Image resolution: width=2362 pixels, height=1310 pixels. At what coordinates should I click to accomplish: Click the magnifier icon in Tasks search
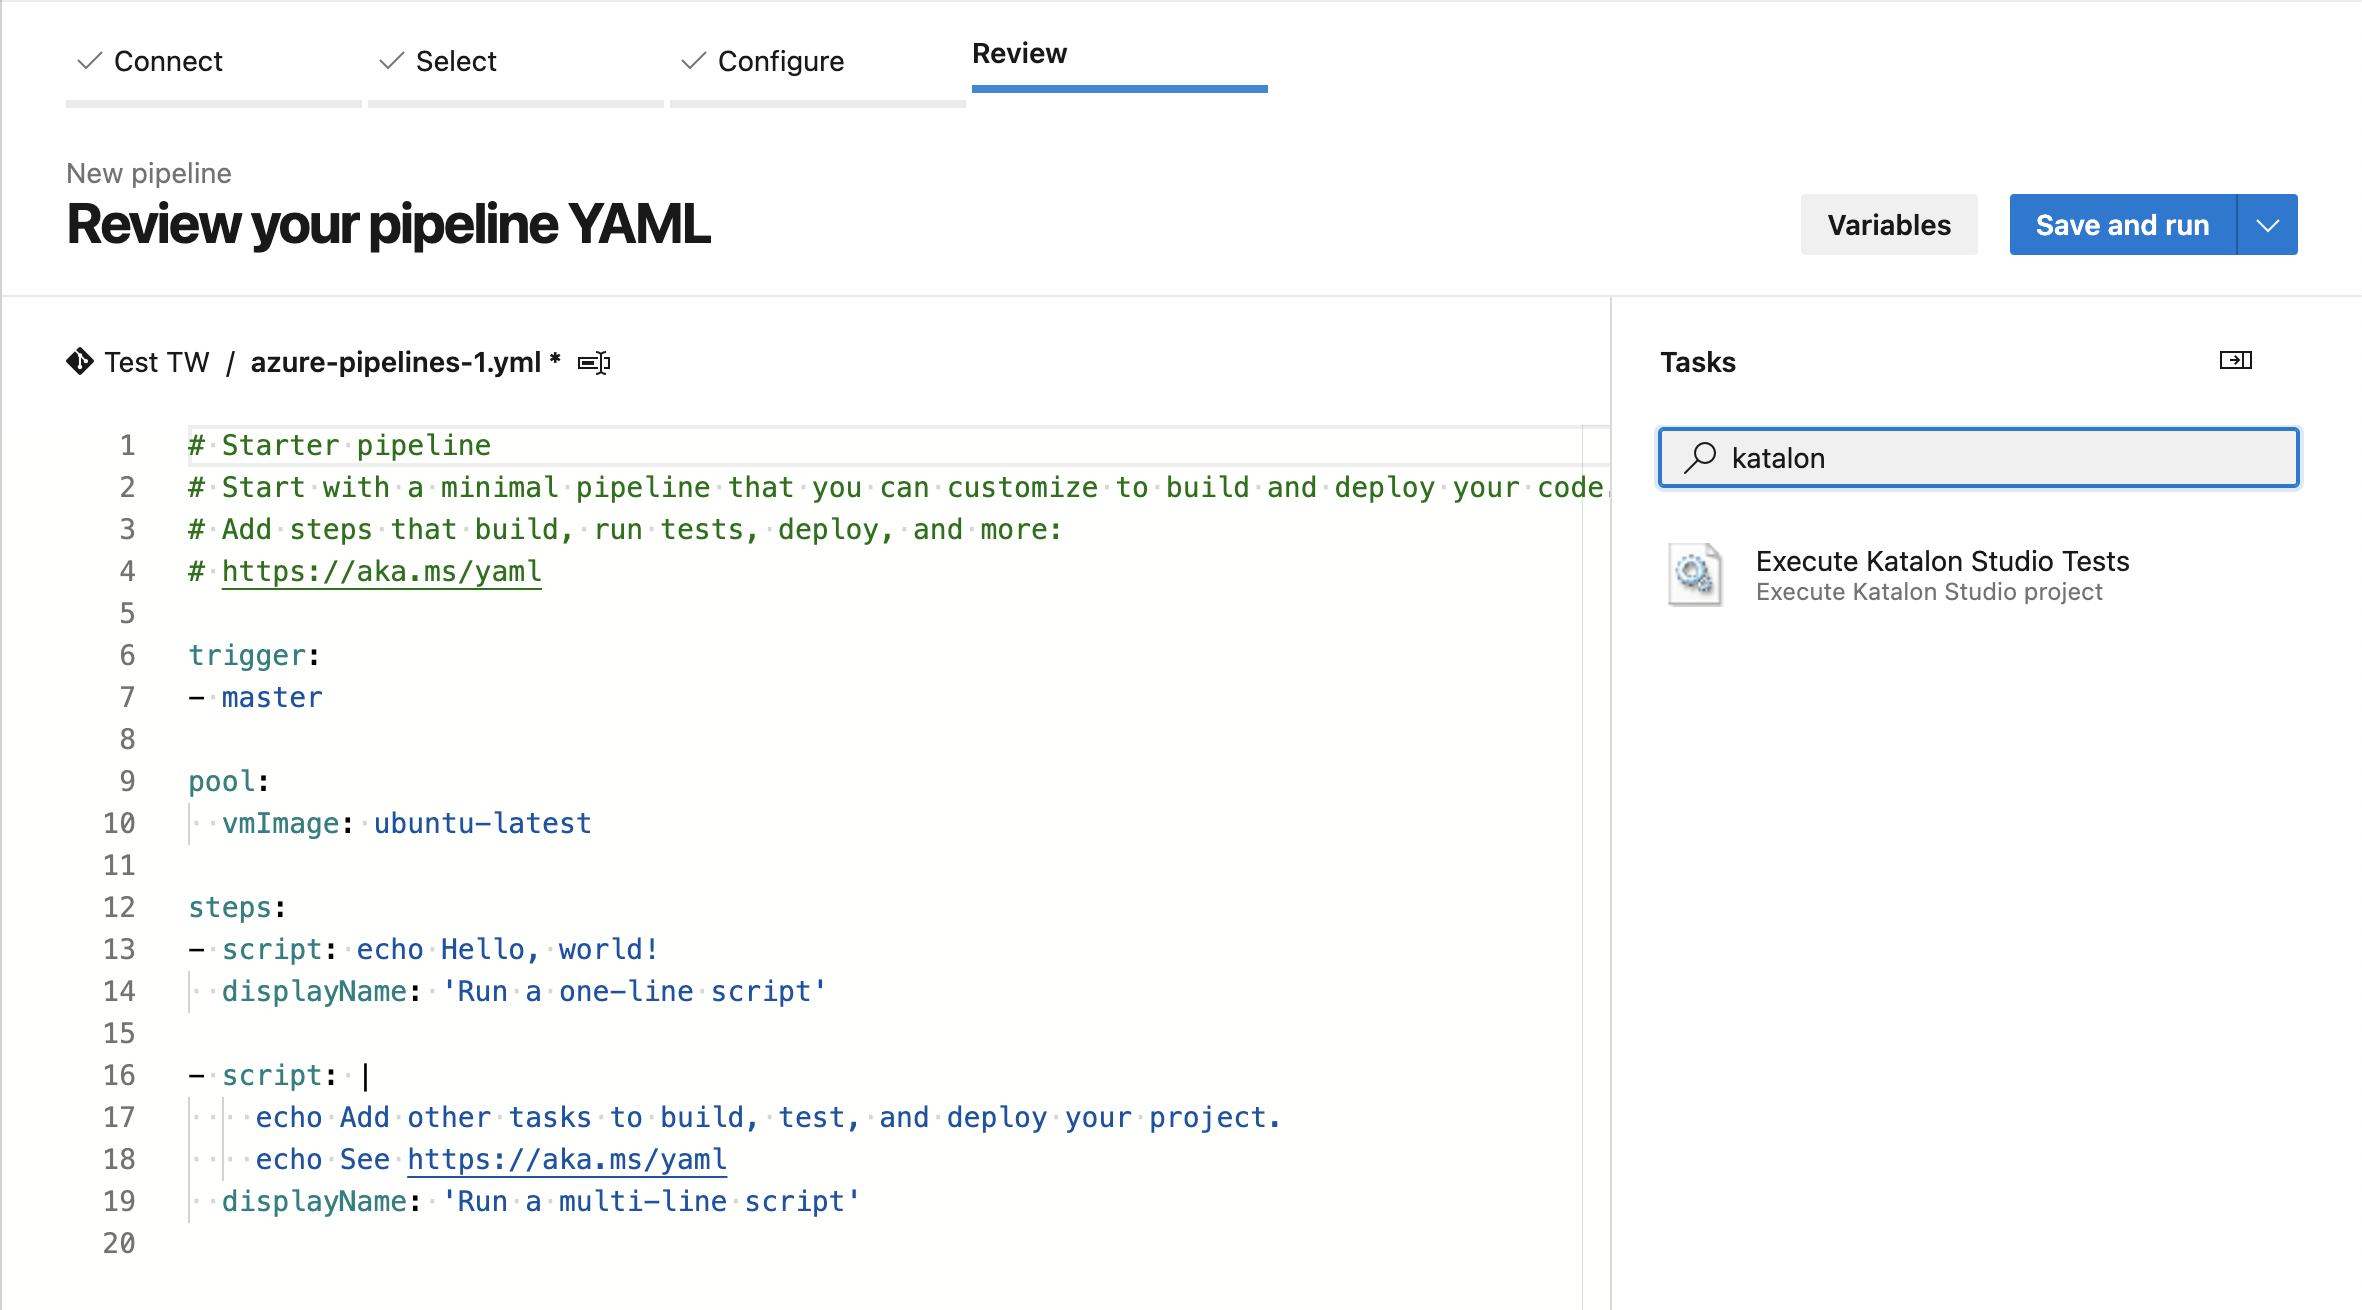point(1700,458)
